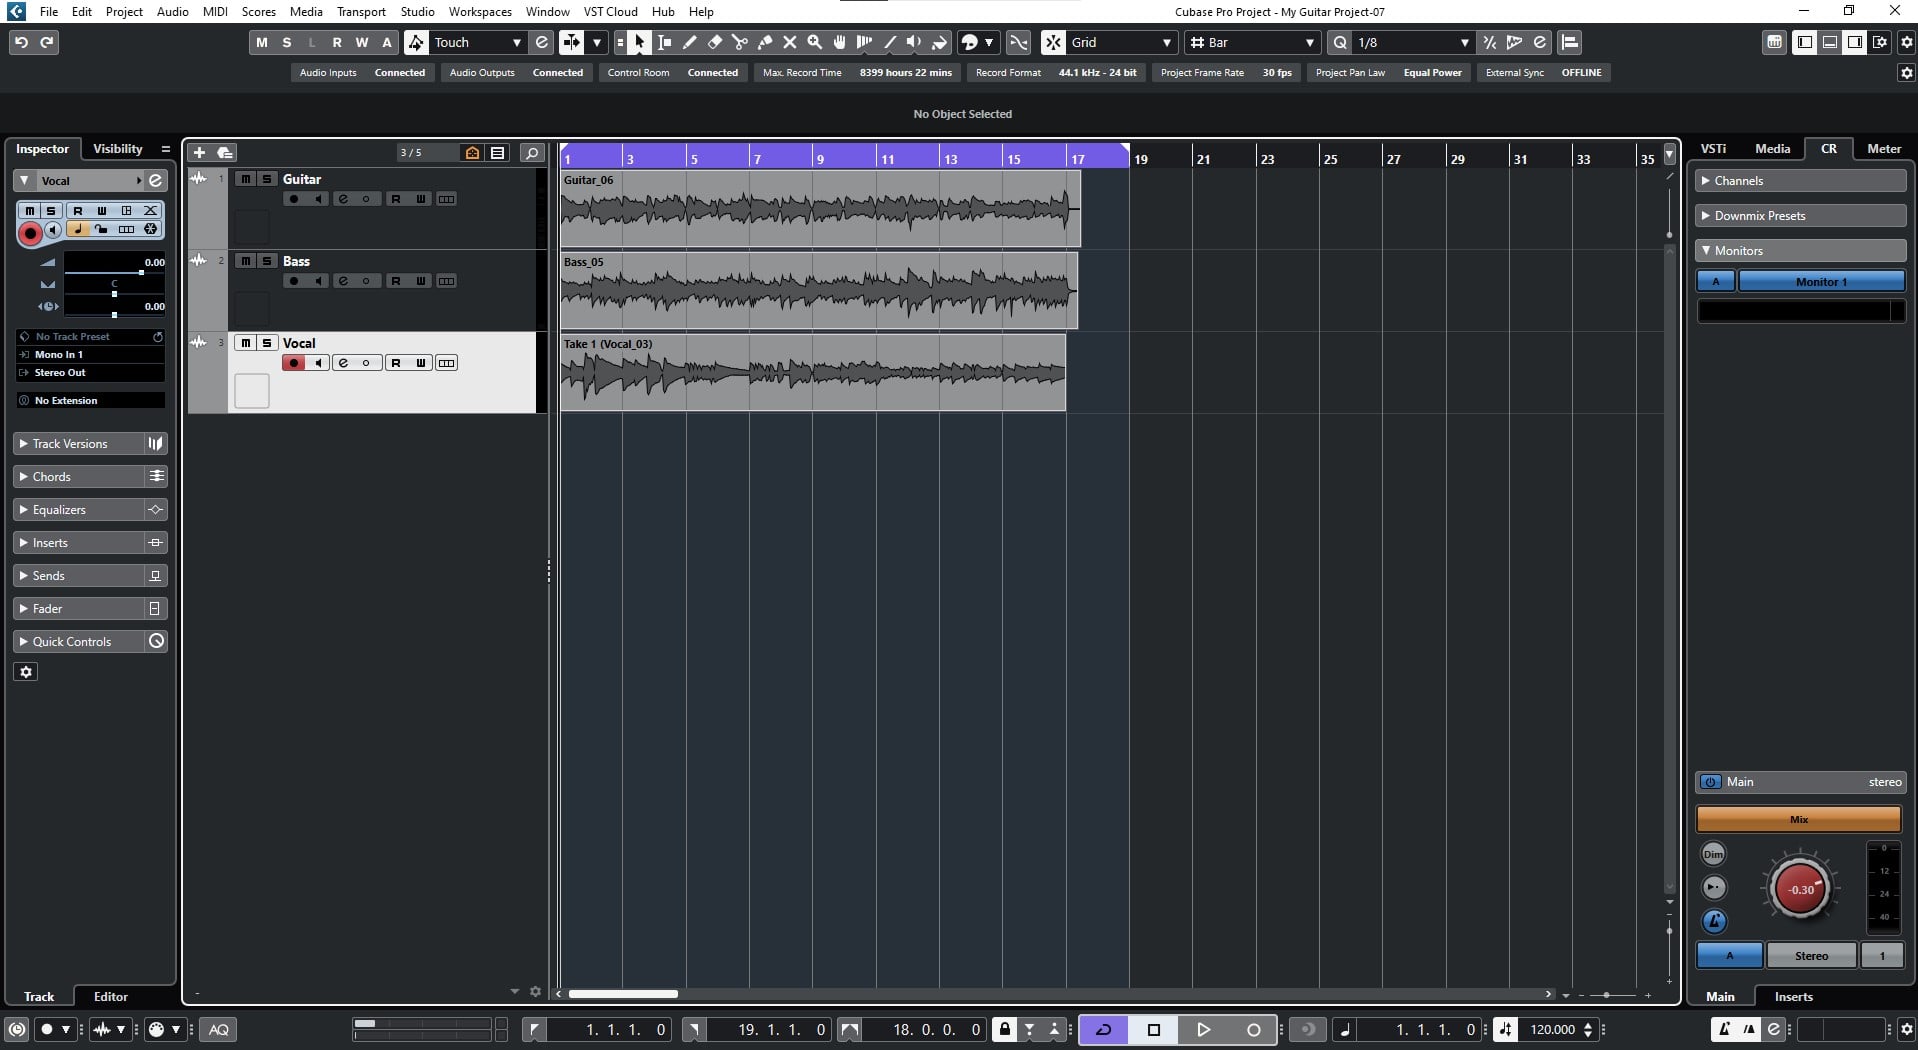The image size is (1918, 1050).
Task: Click the Monitor 1 button
Action: (x=1822, y=280)
